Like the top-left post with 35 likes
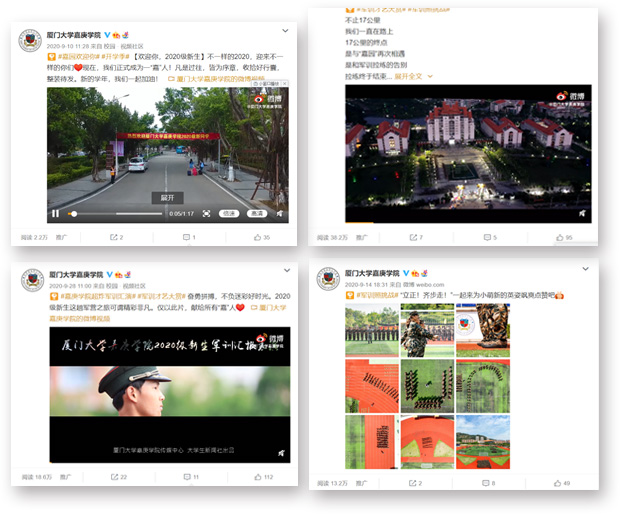620x514 pixels. point(258,237)
